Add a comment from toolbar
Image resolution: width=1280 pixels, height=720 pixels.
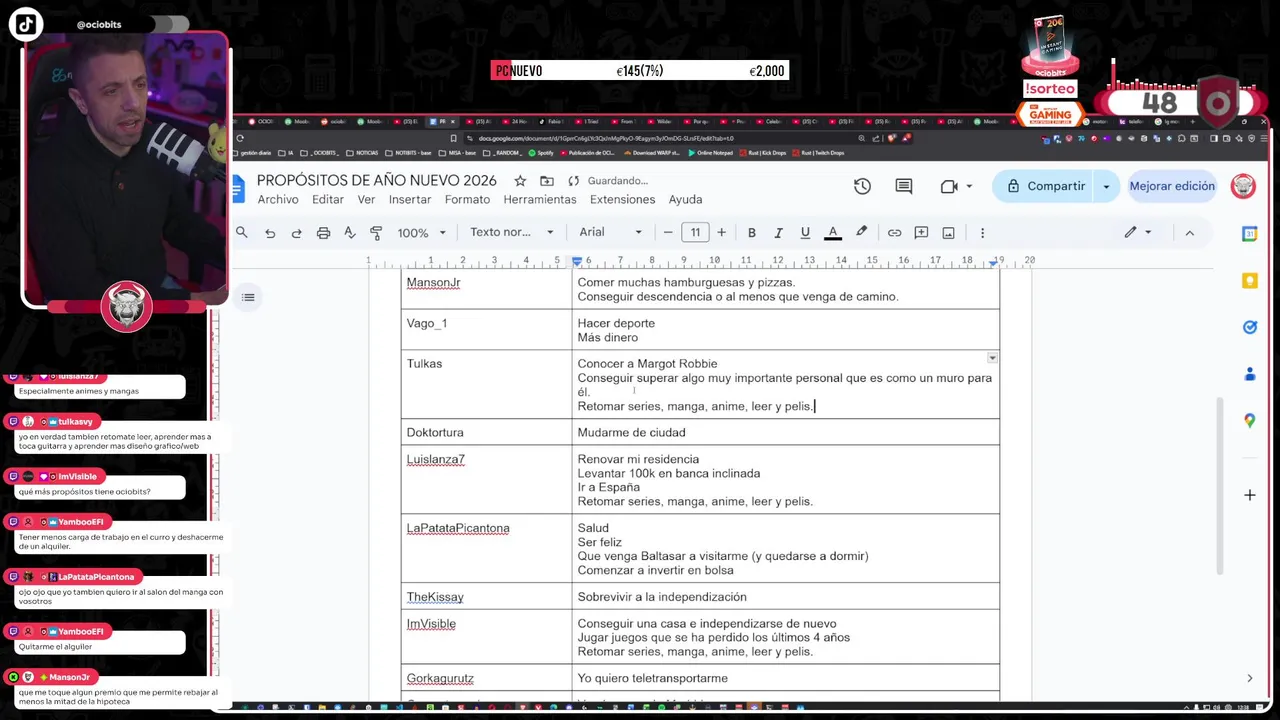click(x=921, y=232)
